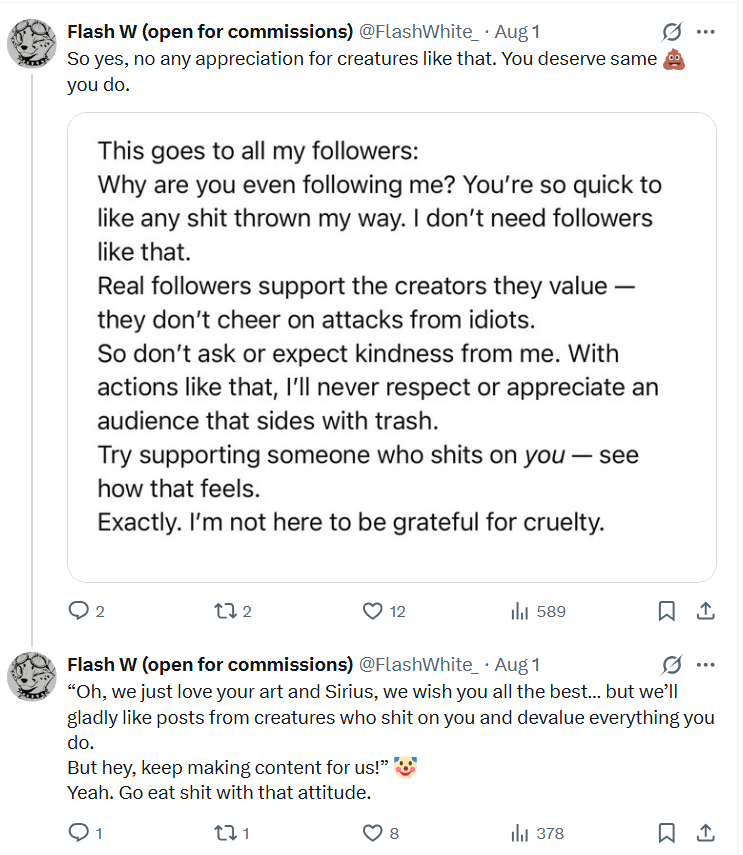
Task: Share the first tweet
Action: 704,611
